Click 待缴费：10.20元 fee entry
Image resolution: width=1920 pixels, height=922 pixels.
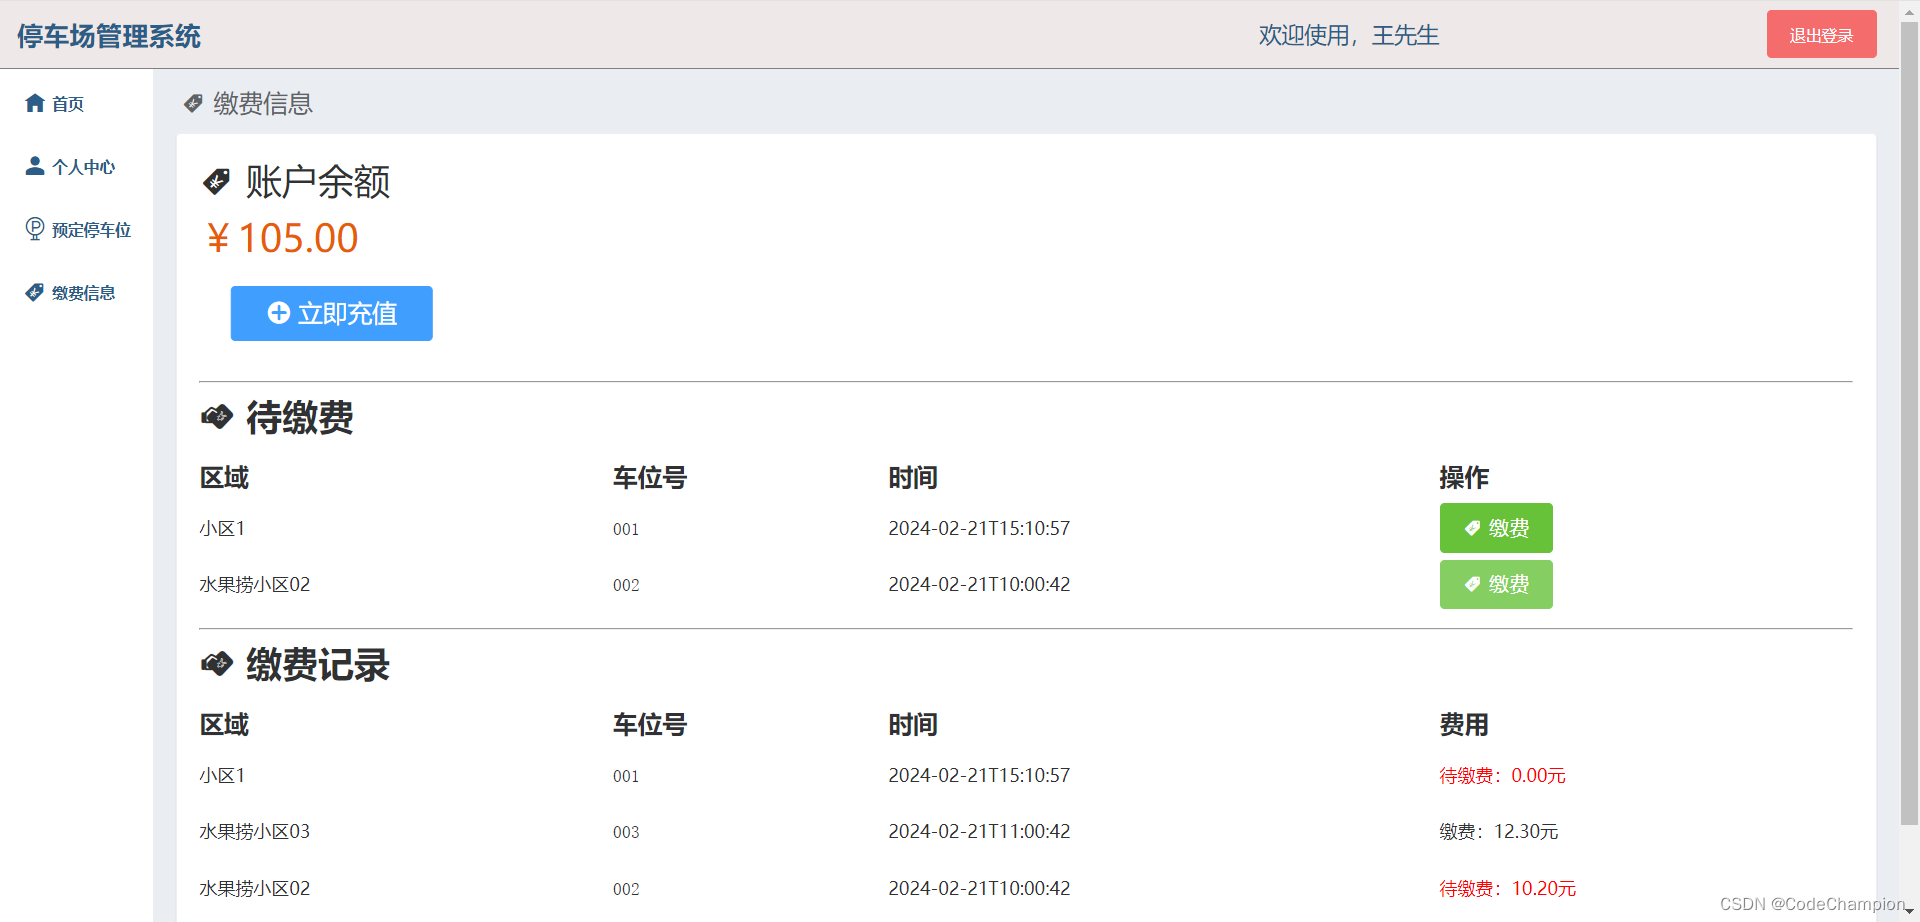click(x=1507, y=888)
